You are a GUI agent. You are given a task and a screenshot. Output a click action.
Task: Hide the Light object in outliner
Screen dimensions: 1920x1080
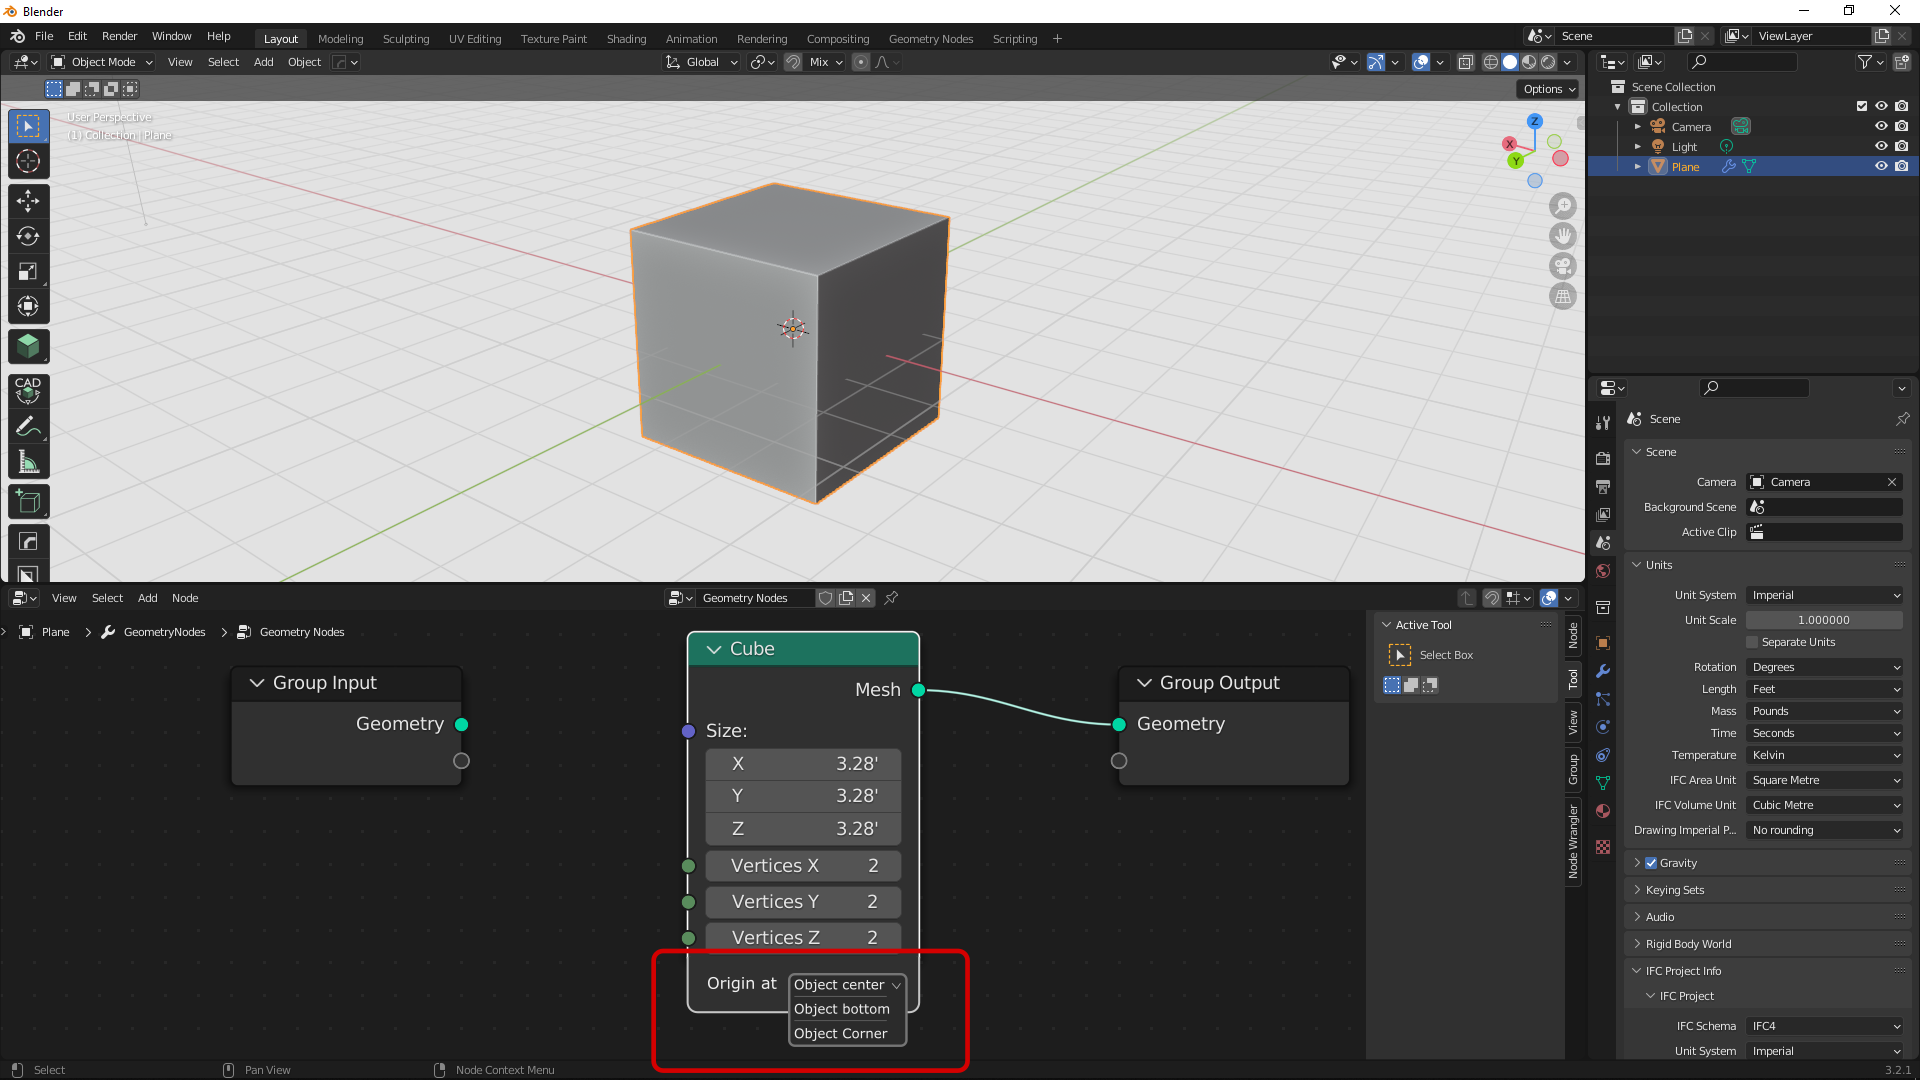(x=1880, y=146)
